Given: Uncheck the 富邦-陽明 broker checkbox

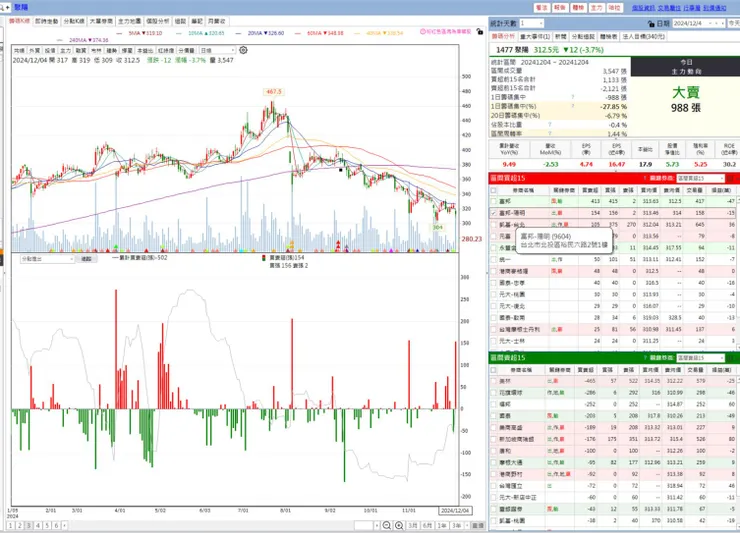Looking at the screenshot, I should [494, 213].
